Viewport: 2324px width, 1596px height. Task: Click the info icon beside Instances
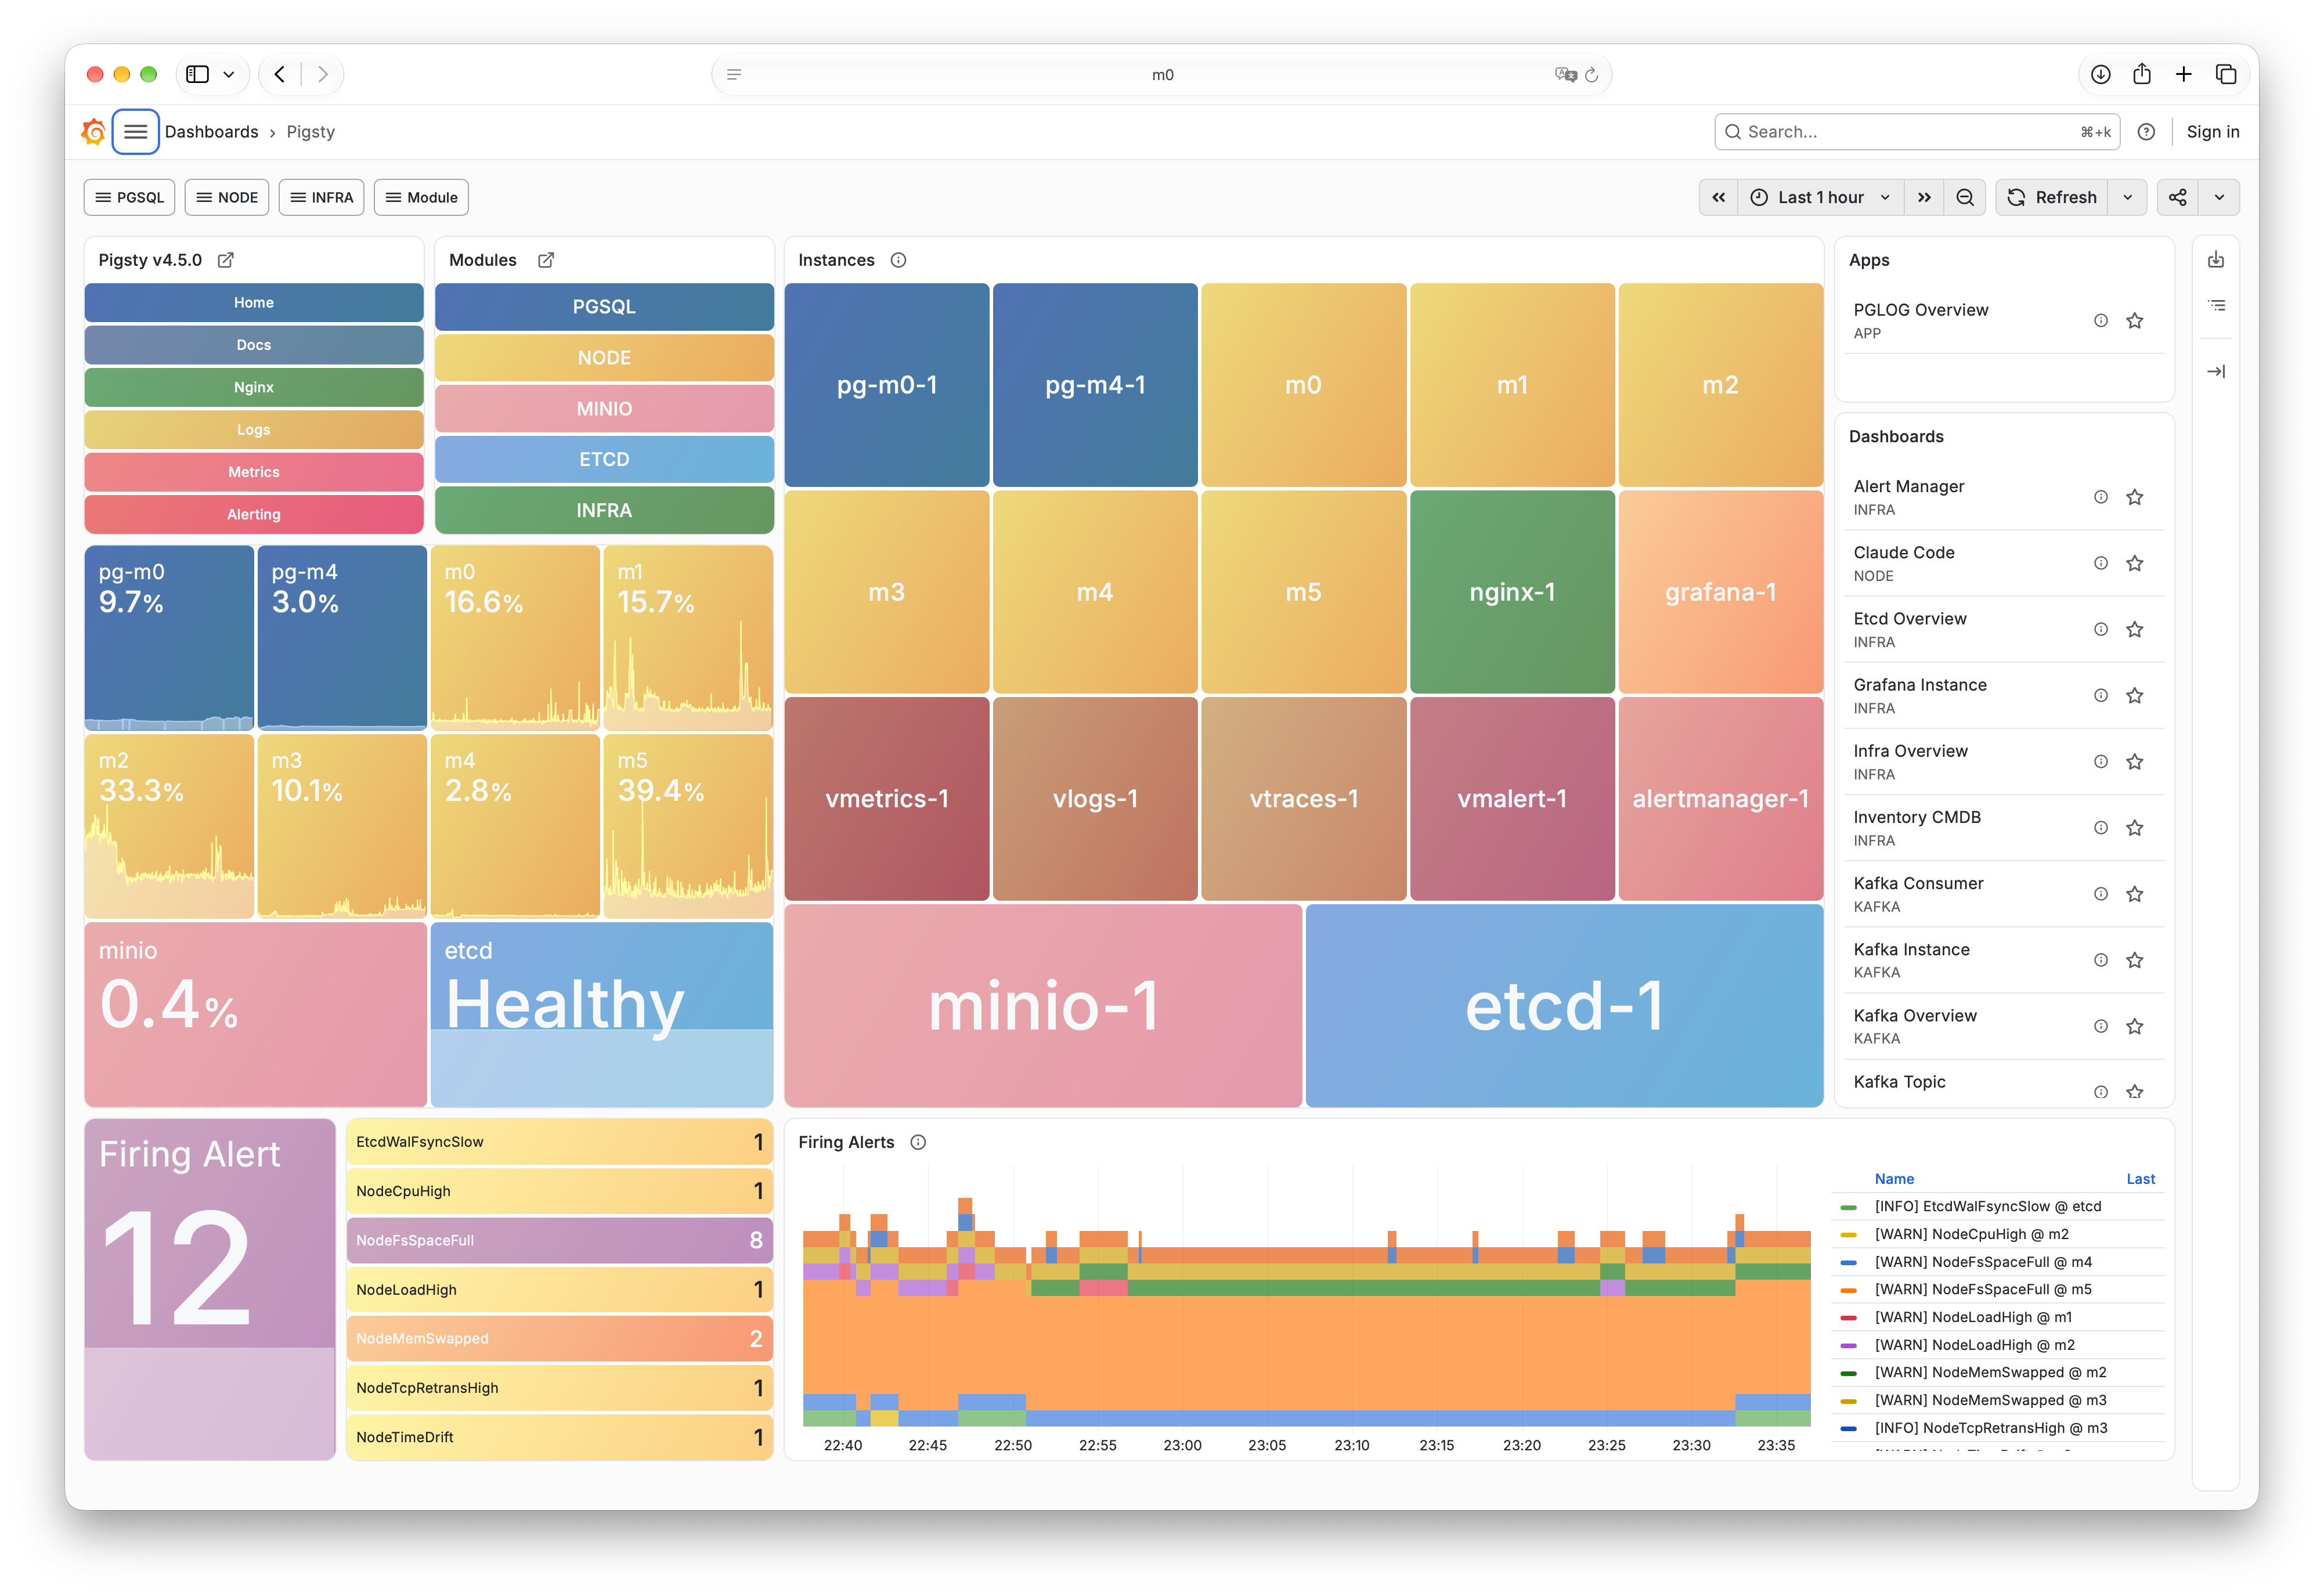(x=898, y=260)
